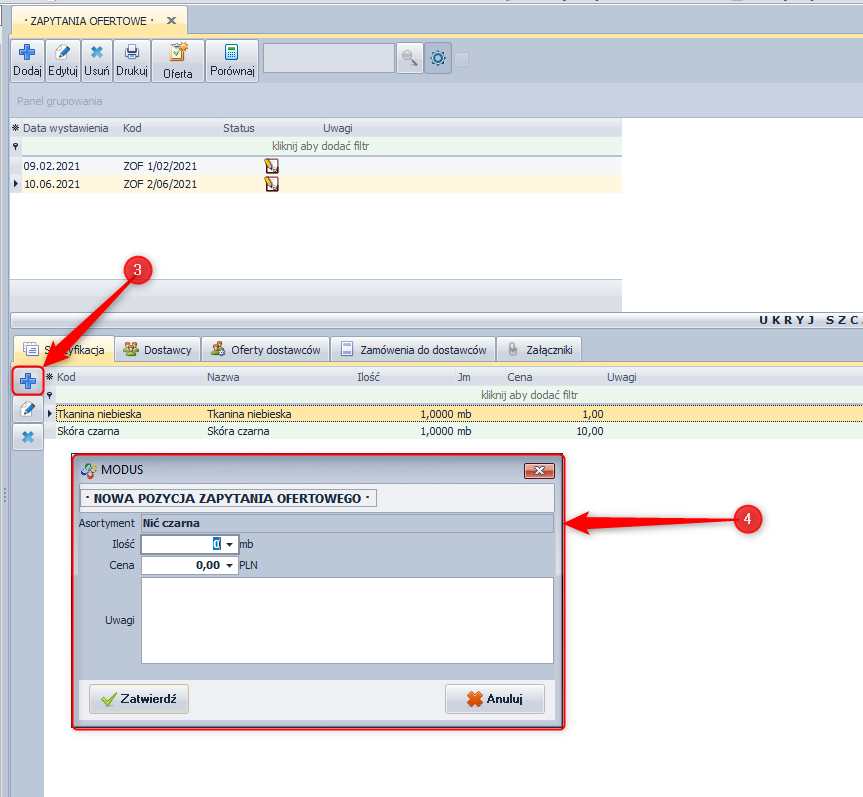
Task: Click the Oferta toolbar button
Action: click(178, 61)
